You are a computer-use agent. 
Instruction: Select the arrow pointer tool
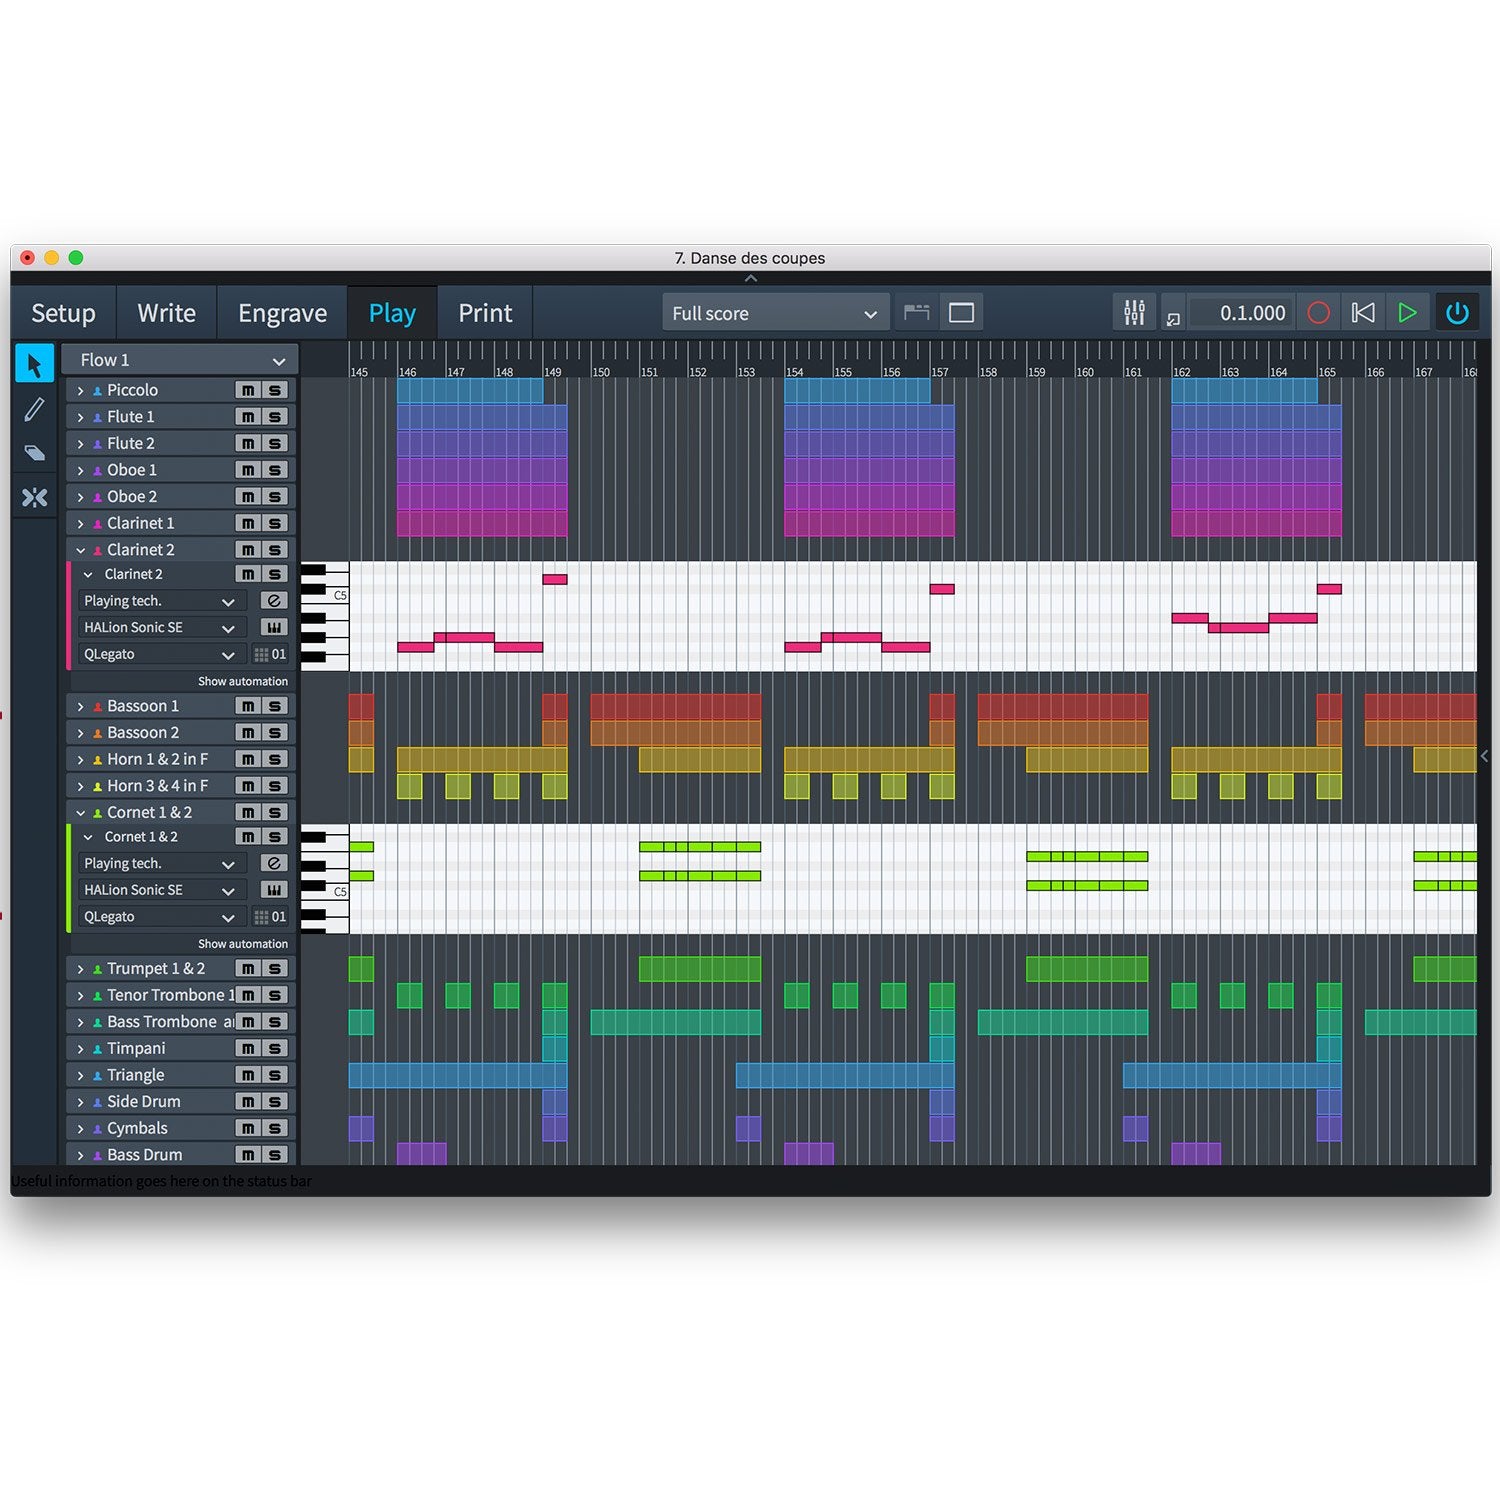[35, 365]
